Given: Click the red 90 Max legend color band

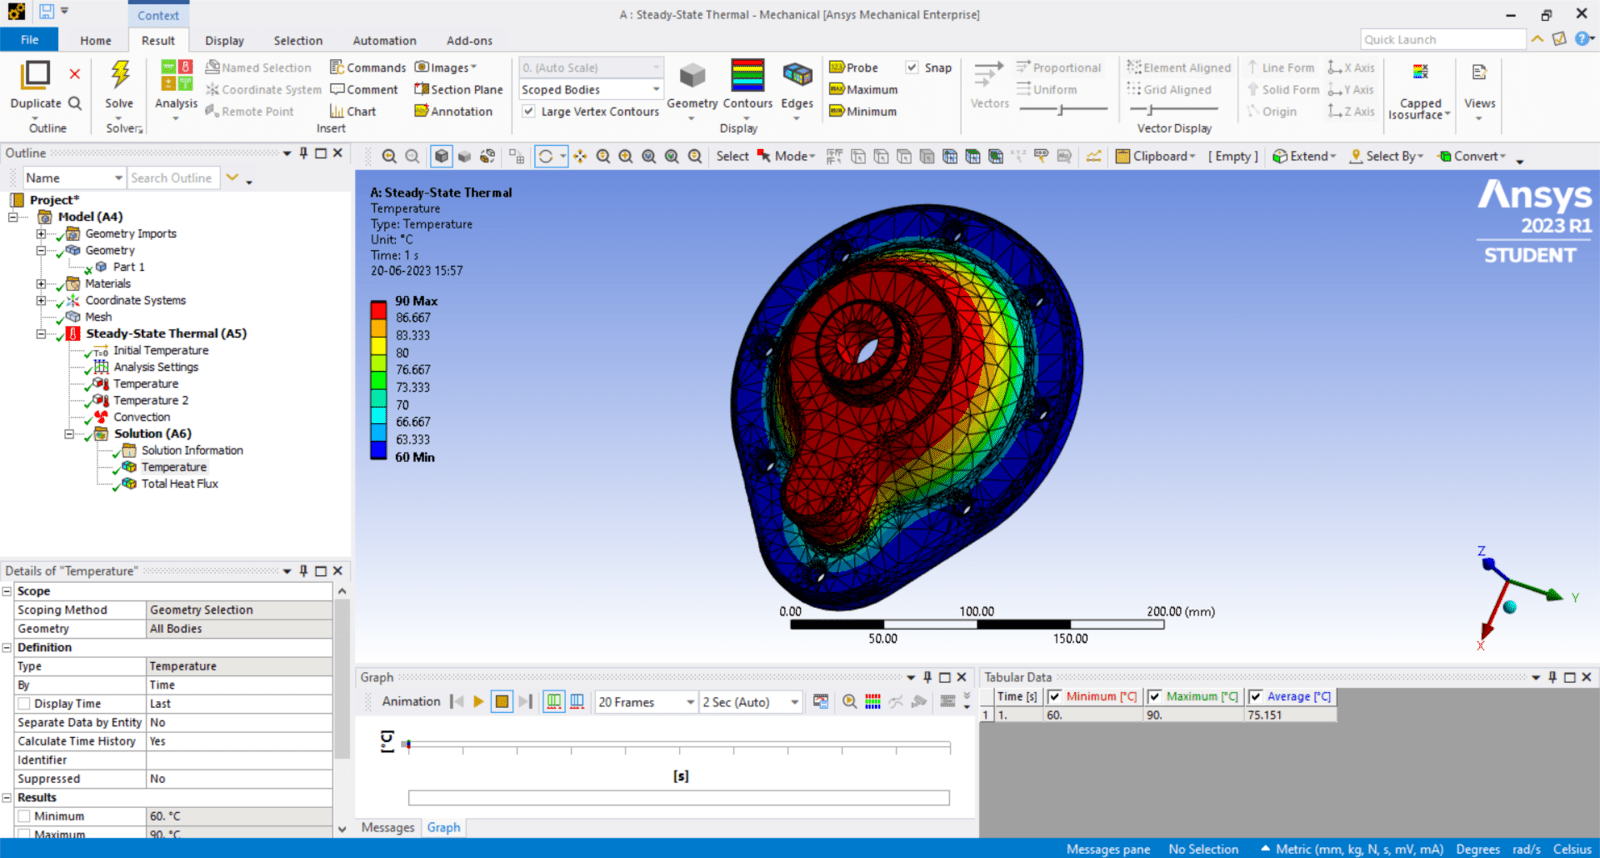Looking at the screenshot, I should coord(379,309).
